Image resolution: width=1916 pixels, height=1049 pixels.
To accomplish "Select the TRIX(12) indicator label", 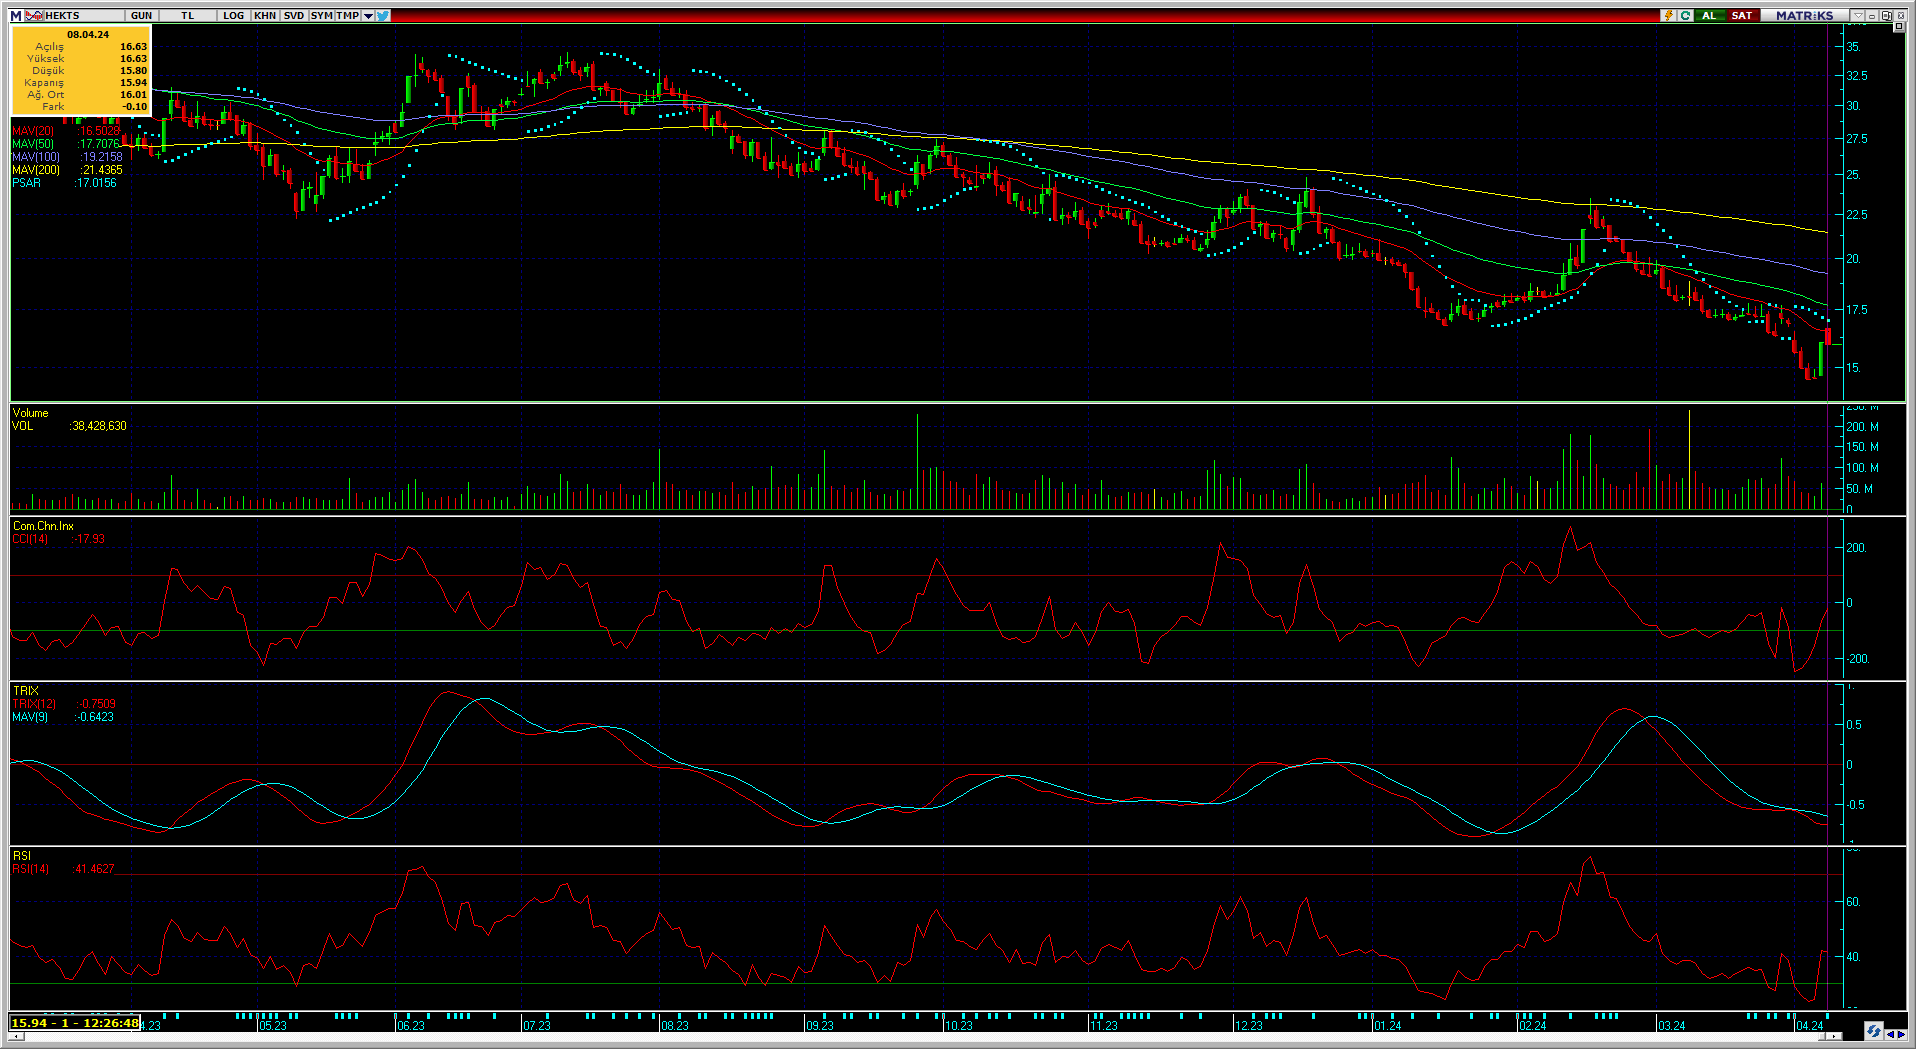I will pos(35,704).
